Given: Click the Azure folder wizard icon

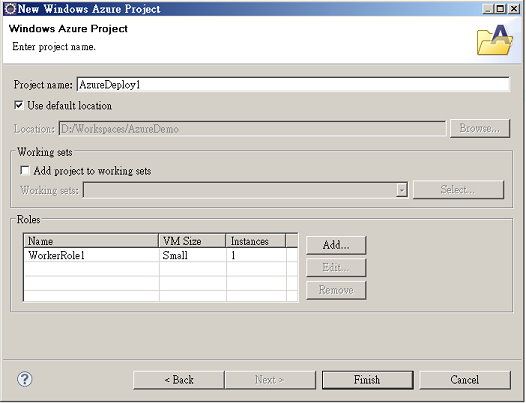Looking at the screenshot, I should pos(495,40).
